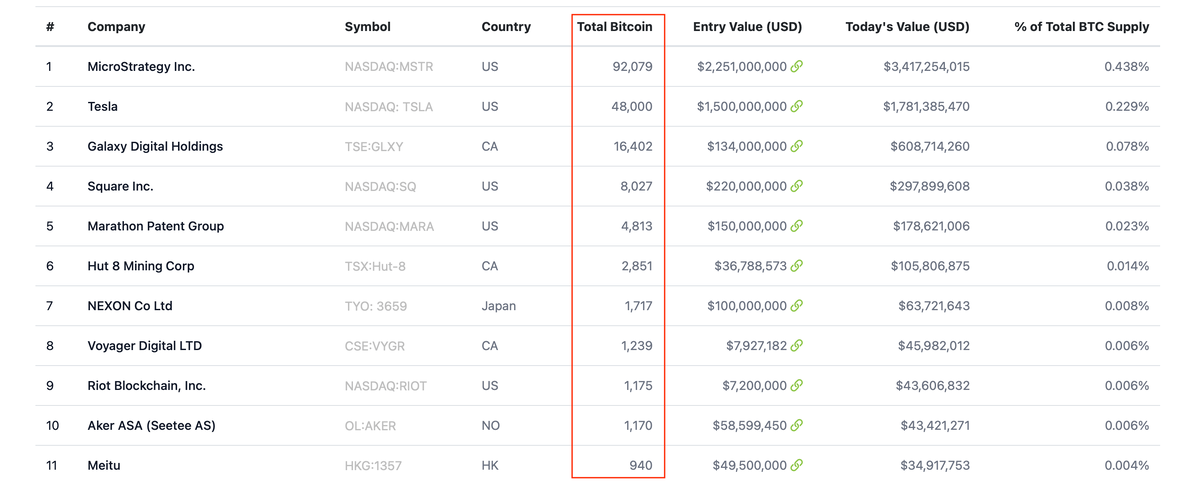The image size is (1200, 483).
Task: Select Hut 8 Mining Corp company name
Action: click(141, 266)
